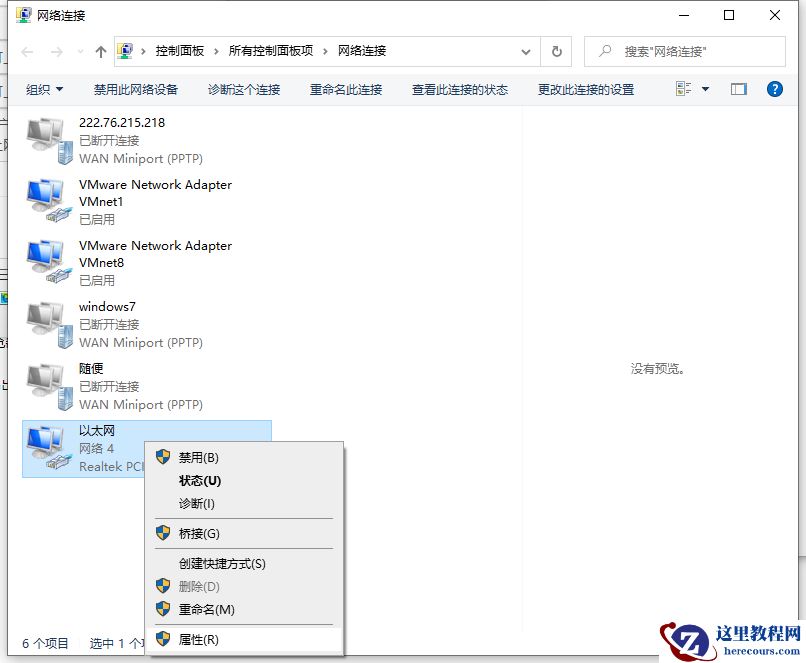Click the windows7 VPN connection icon
The width and height of the screenshot is (806, 663).
pyautogui.click(x=45, y=322)
